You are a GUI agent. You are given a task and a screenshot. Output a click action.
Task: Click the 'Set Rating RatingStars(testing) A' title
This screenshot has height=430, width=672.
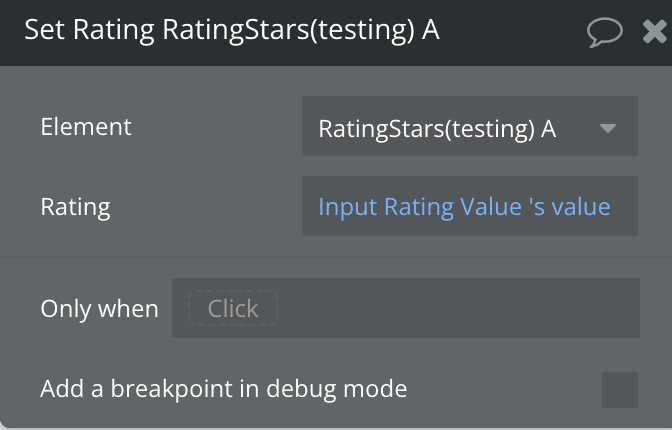[x=231, y=31]
